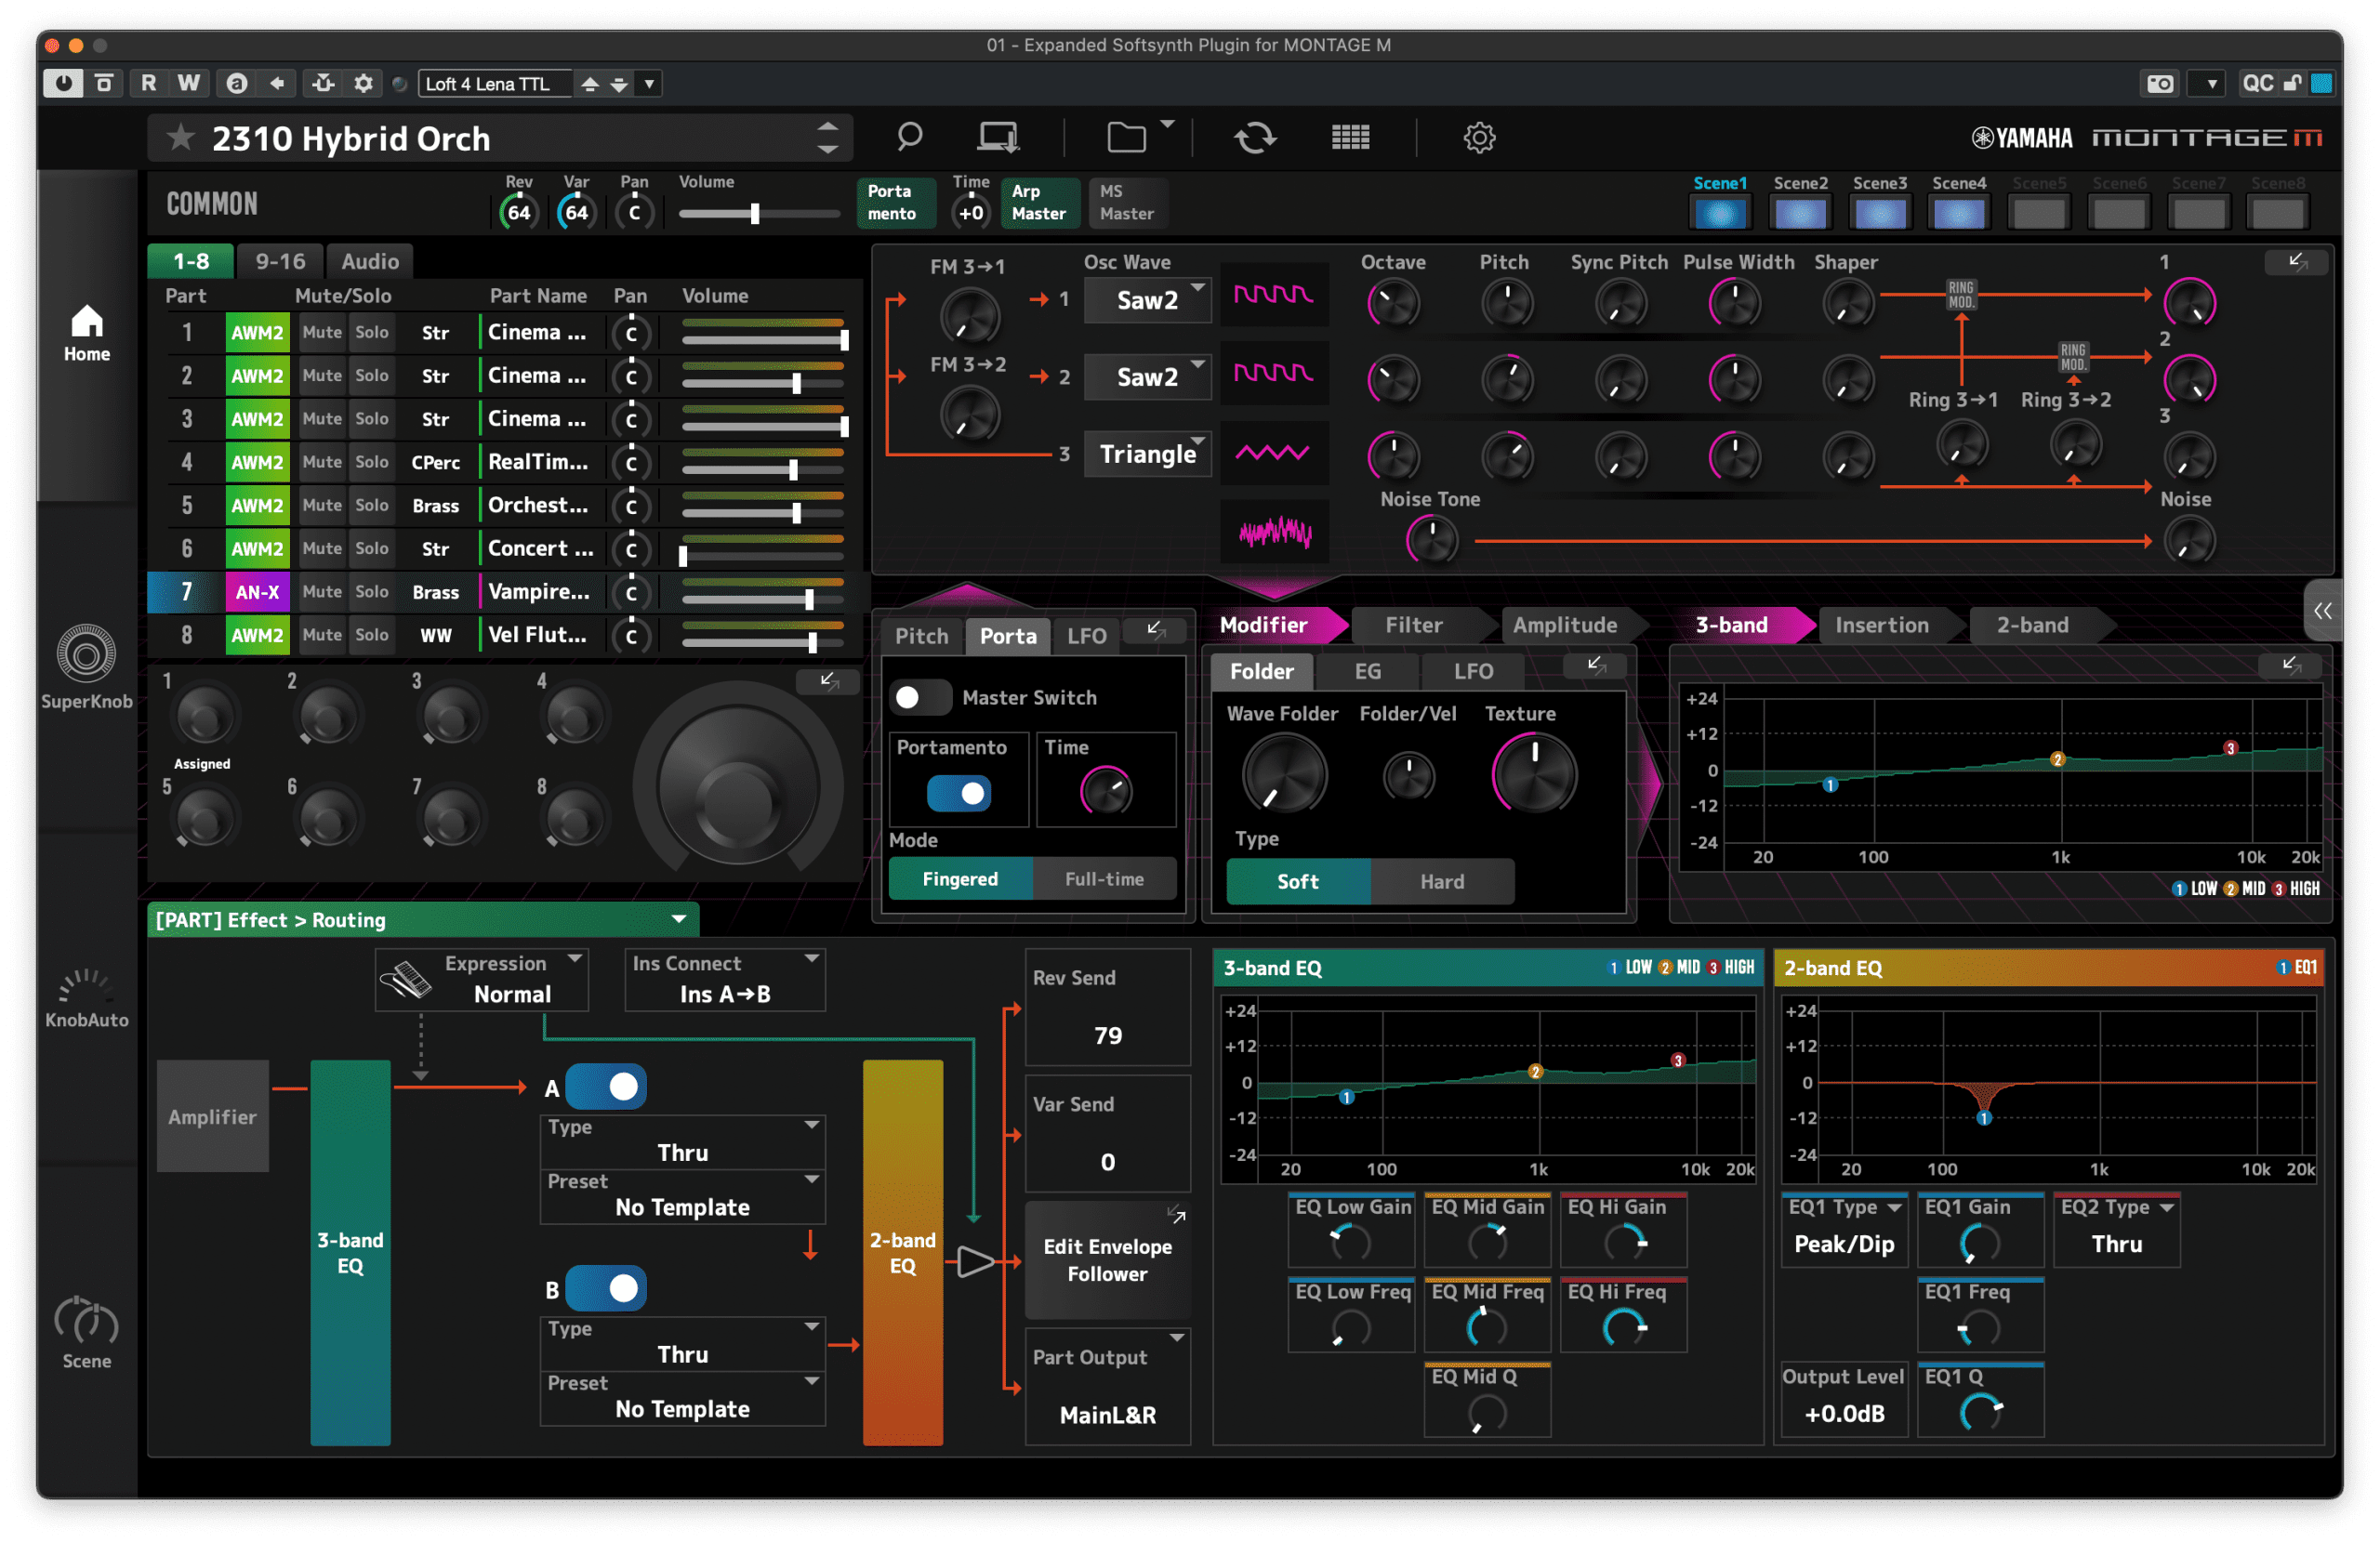Open the EQ1 Type Peak/Dip dropdown
Viewport: 2380px width, 1542px height.
point(1844,1229)
